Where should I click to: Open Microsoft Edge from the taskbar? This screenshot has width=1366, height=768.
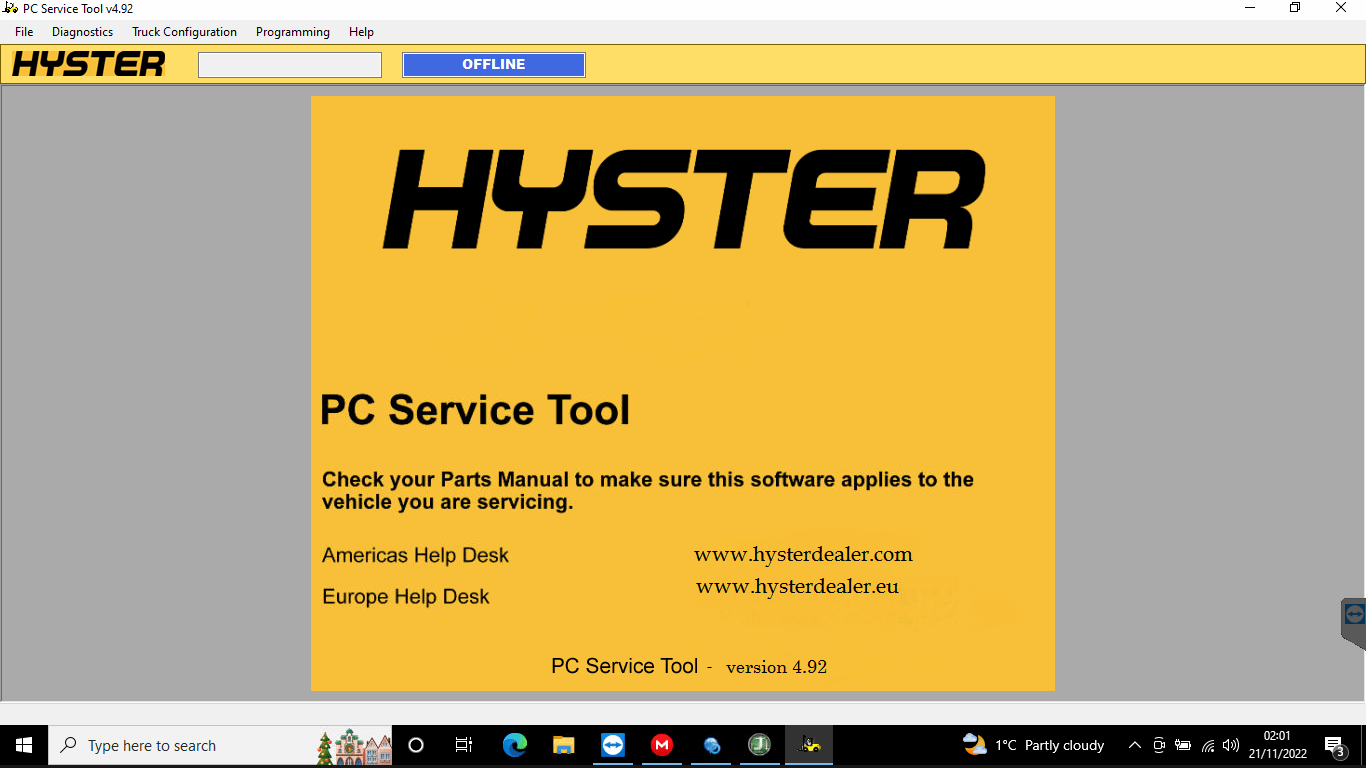(515, 745)
